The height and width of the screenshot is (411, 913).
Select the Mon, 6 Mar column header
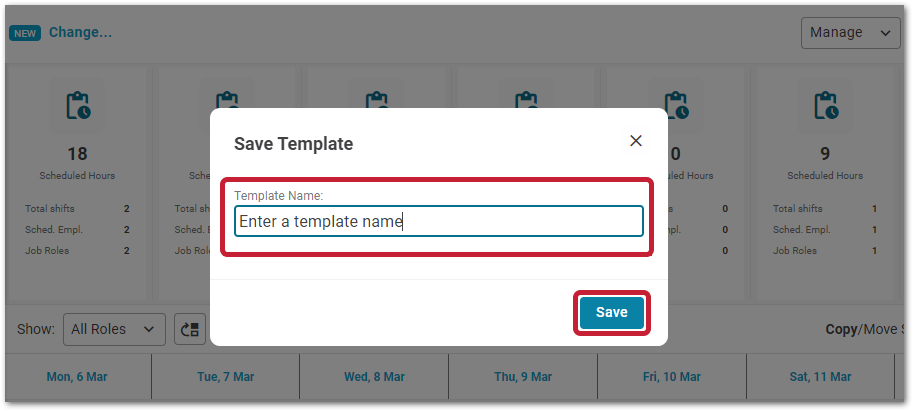[77, 377]
